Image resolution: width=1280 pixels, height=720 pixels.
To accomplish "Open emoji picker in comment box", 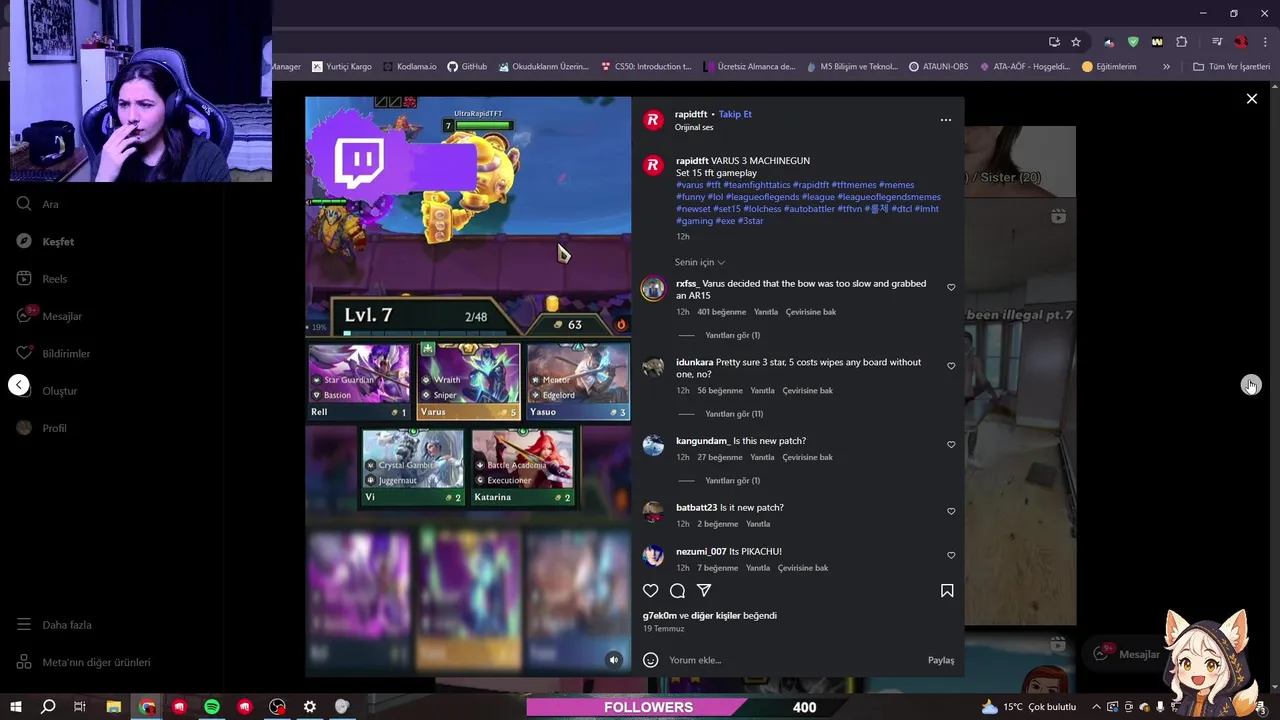I will click(651, 660).
